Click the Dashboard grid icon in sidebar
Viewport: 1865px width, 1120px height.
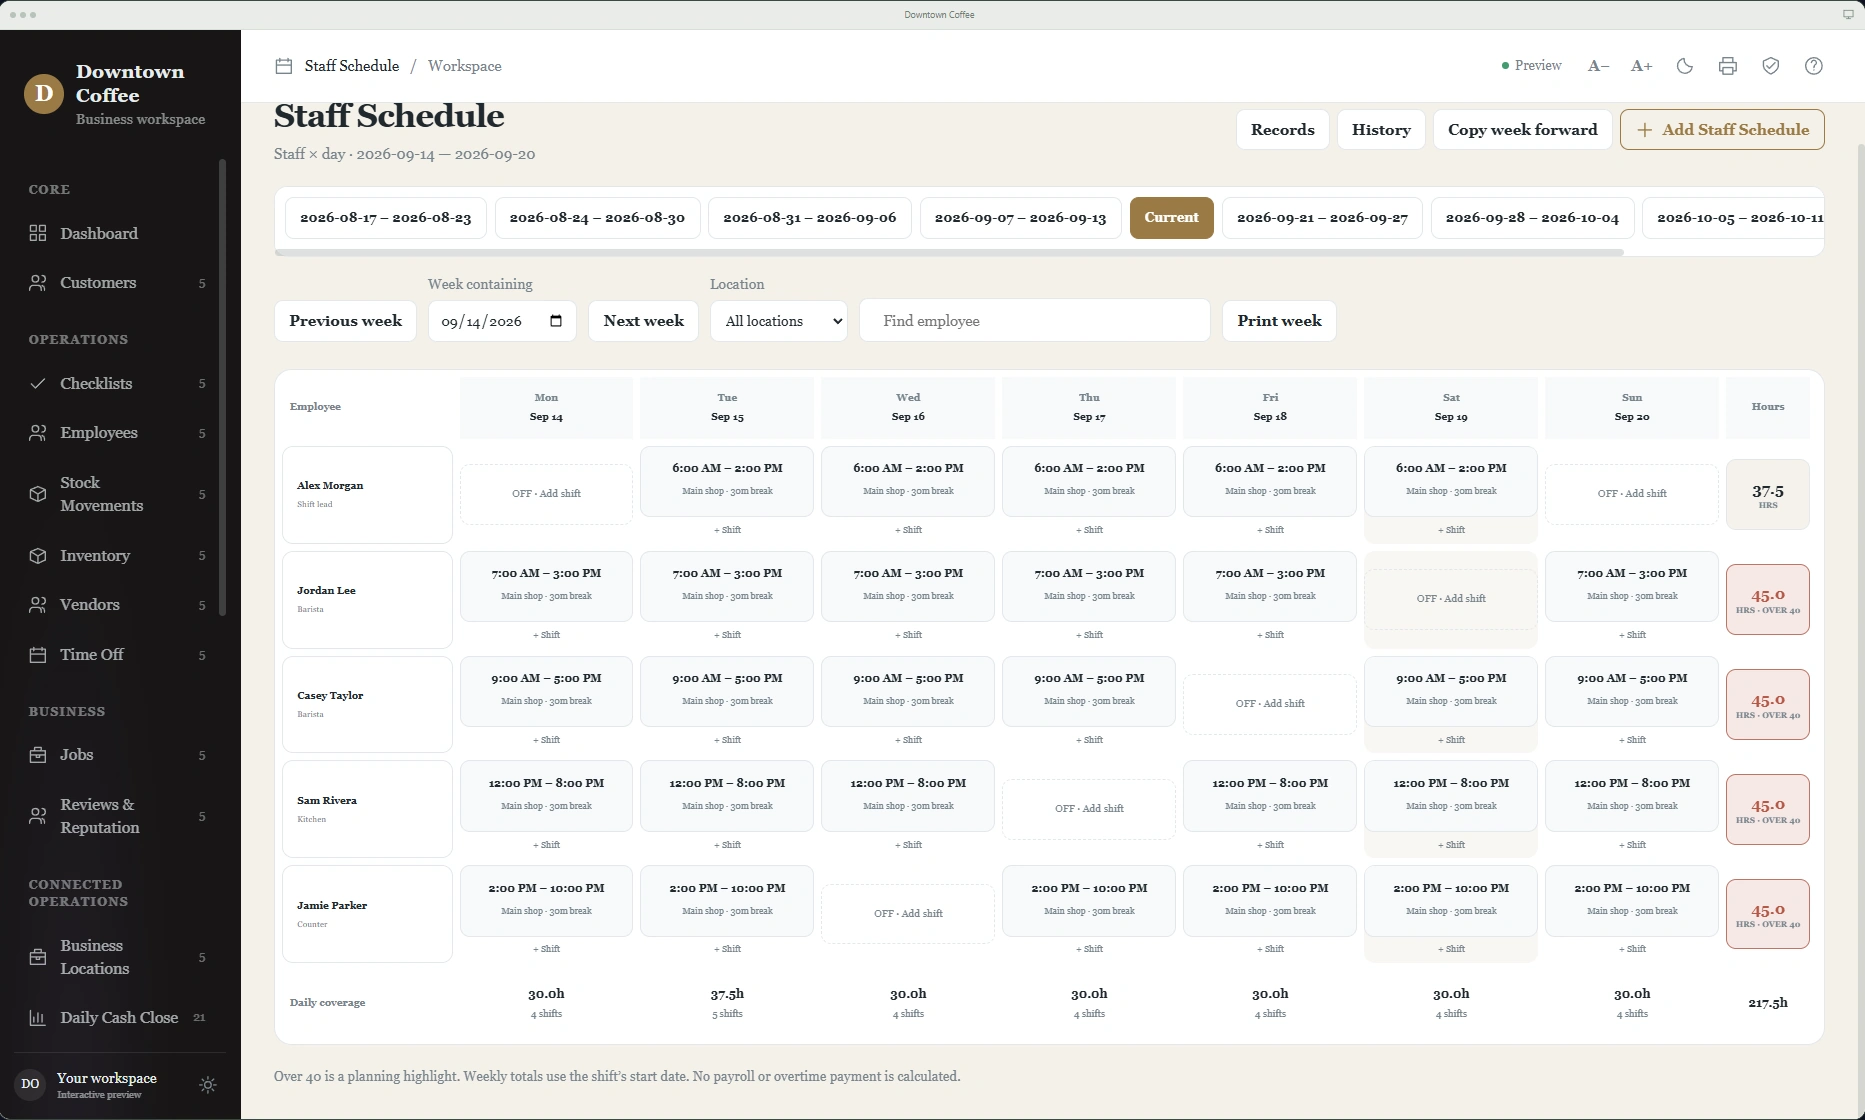(x=38, y=233)
